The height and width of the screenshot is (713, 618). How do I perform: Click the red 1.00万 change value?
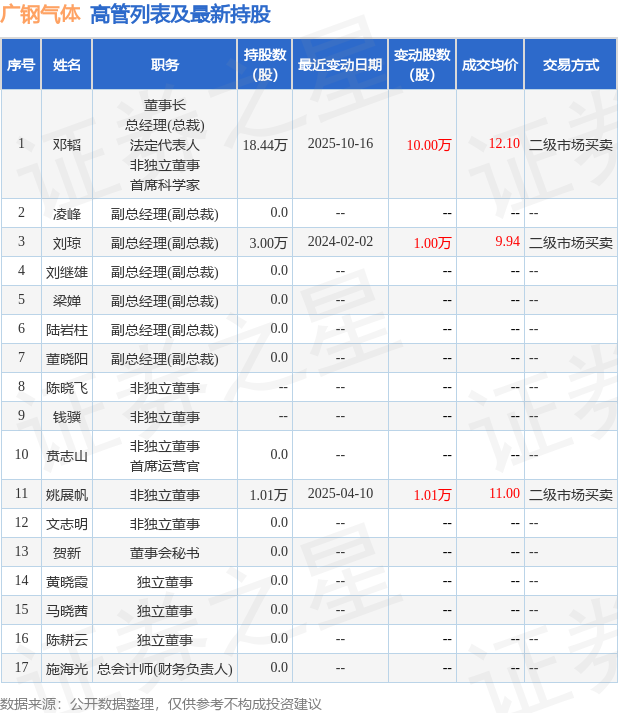point(432,243)
